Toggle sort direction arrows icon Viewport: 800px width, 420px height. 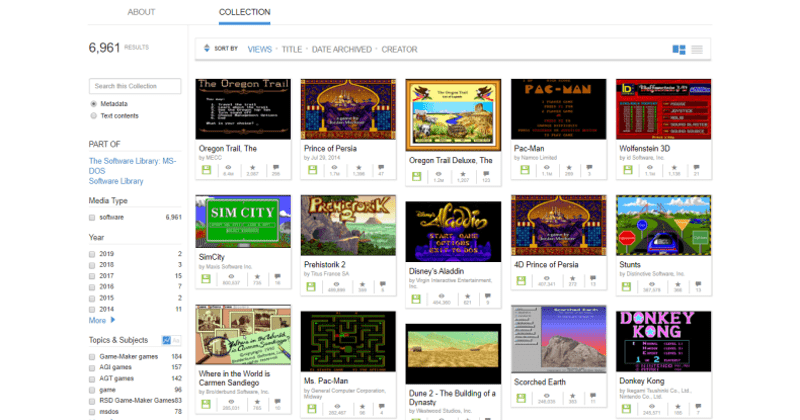[207, 48]
